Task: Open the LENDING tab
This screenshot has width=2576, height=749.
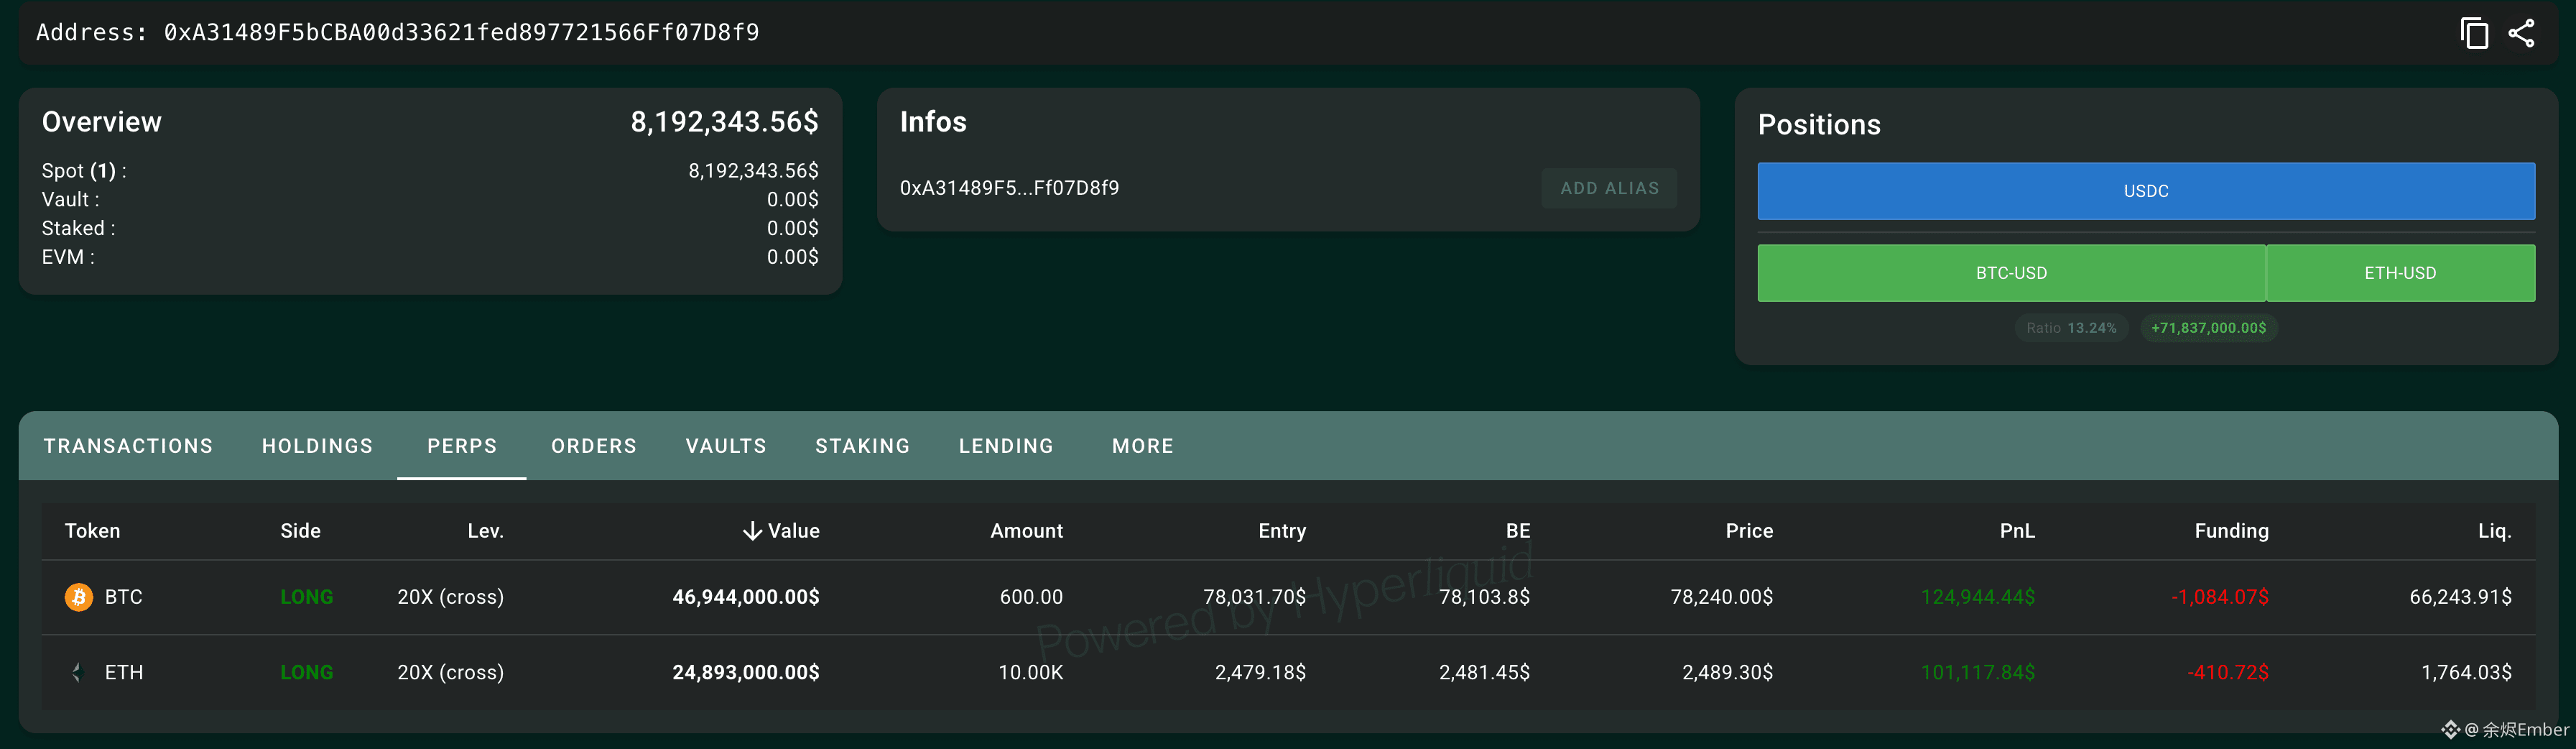Action: coord(1006,446)
